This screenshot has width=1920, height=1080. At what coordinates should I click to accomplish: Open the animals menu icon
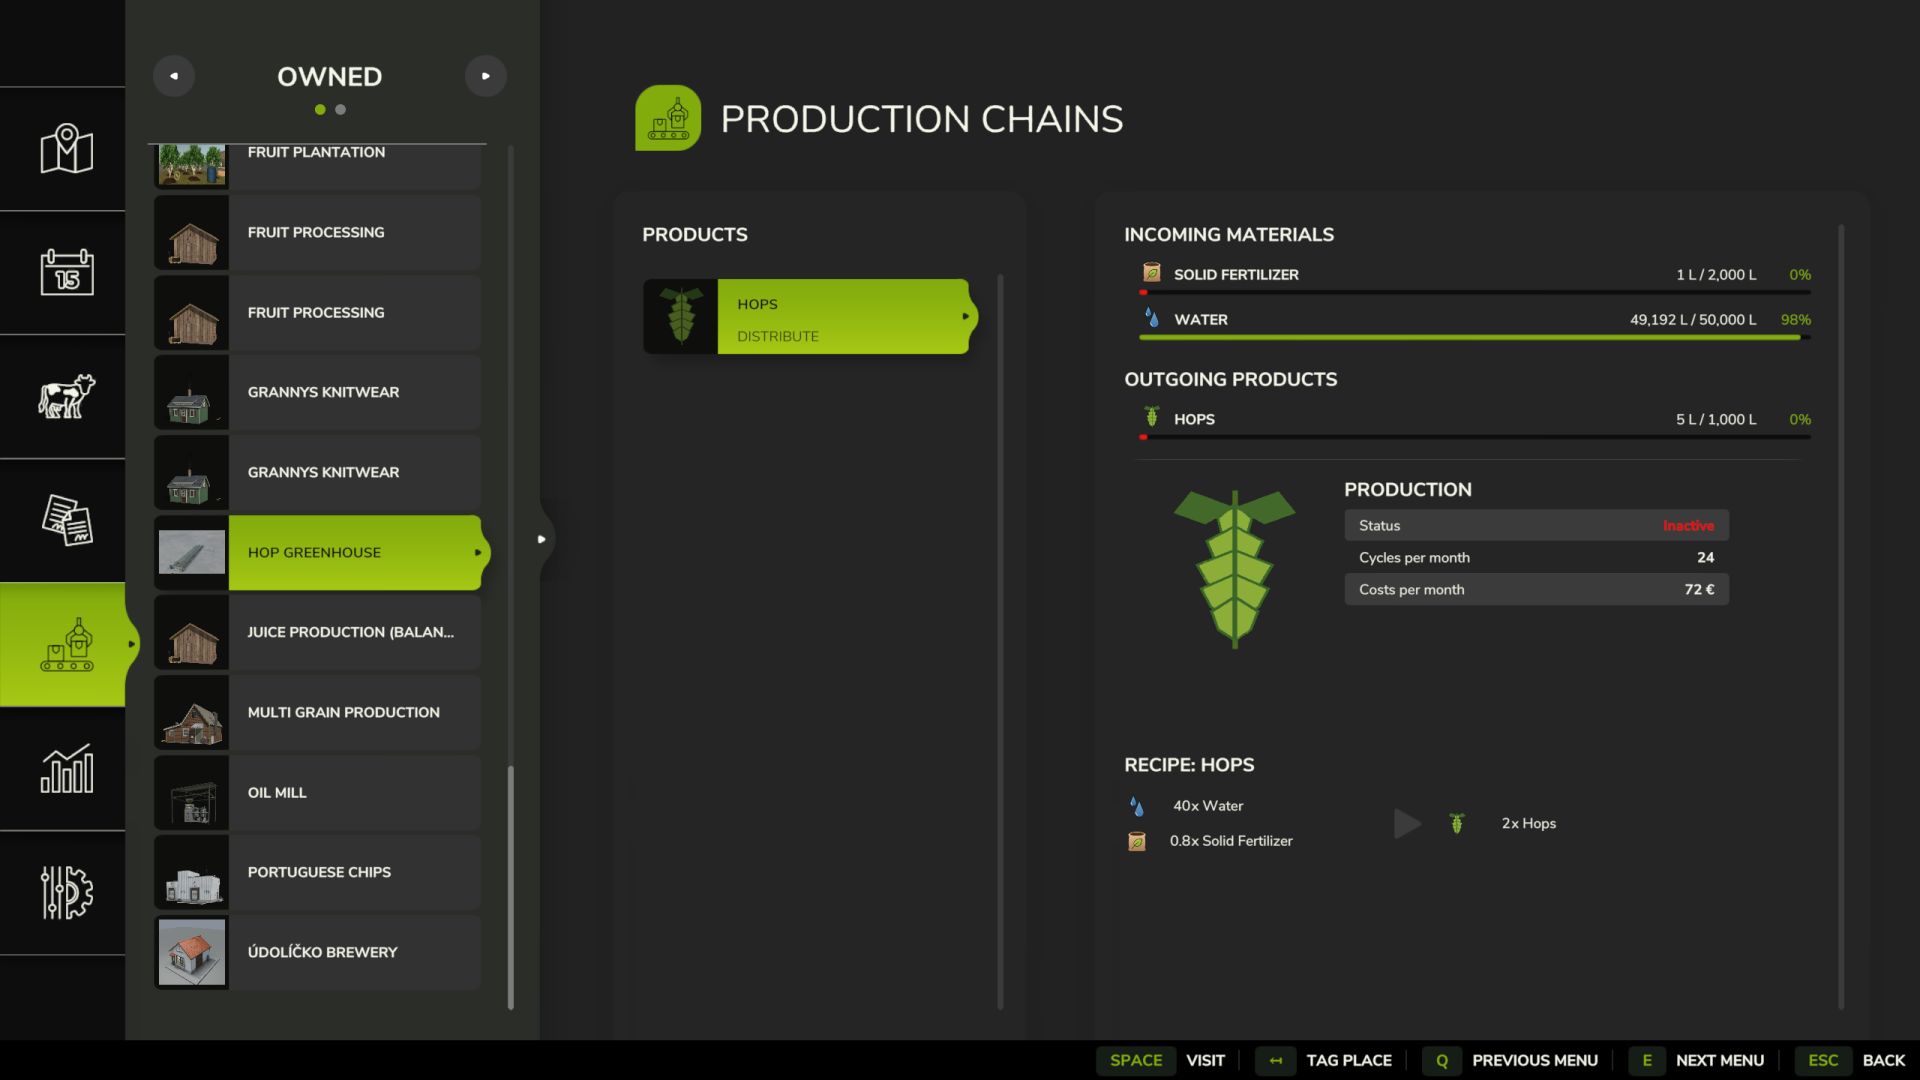pyautogui.click(x=66, y=396)
